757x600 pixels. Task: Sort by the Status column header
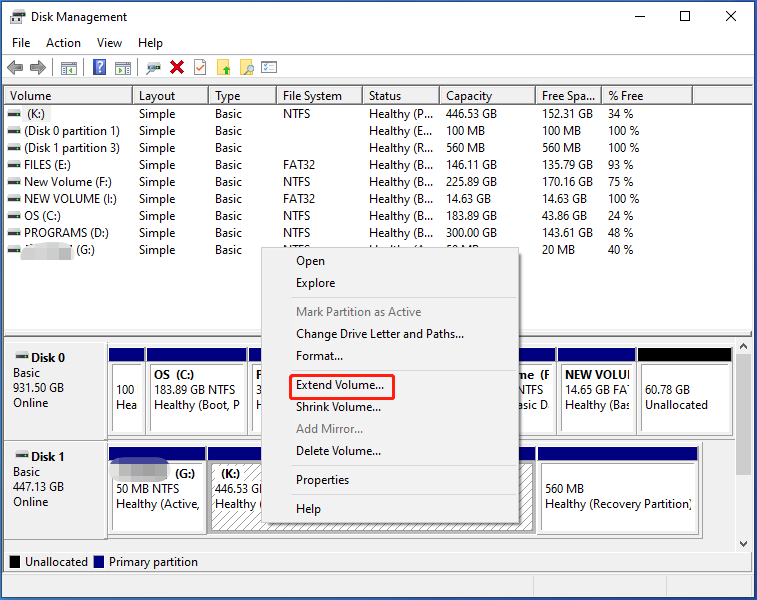pos(401,96)
